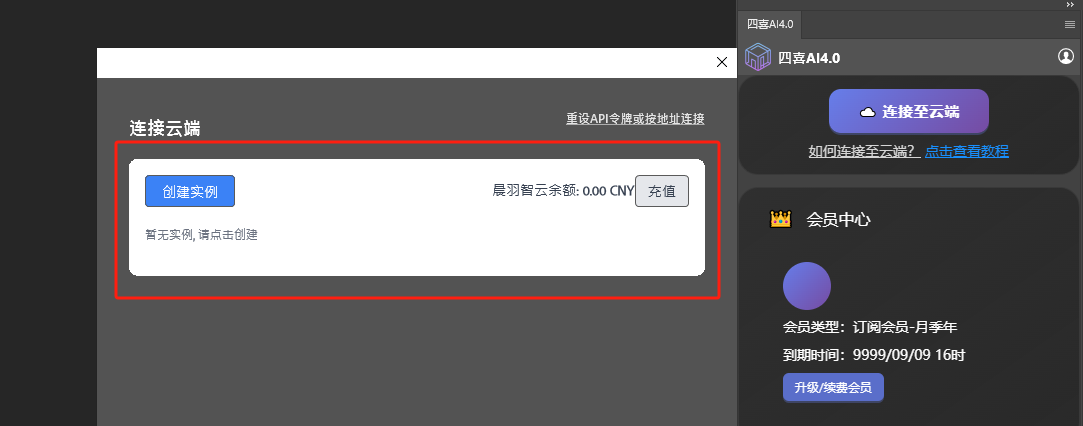1083x426 pixels.
Task: Open the 如何连接至云端? link
Action: pyautogui.click(x=864, y=151)
